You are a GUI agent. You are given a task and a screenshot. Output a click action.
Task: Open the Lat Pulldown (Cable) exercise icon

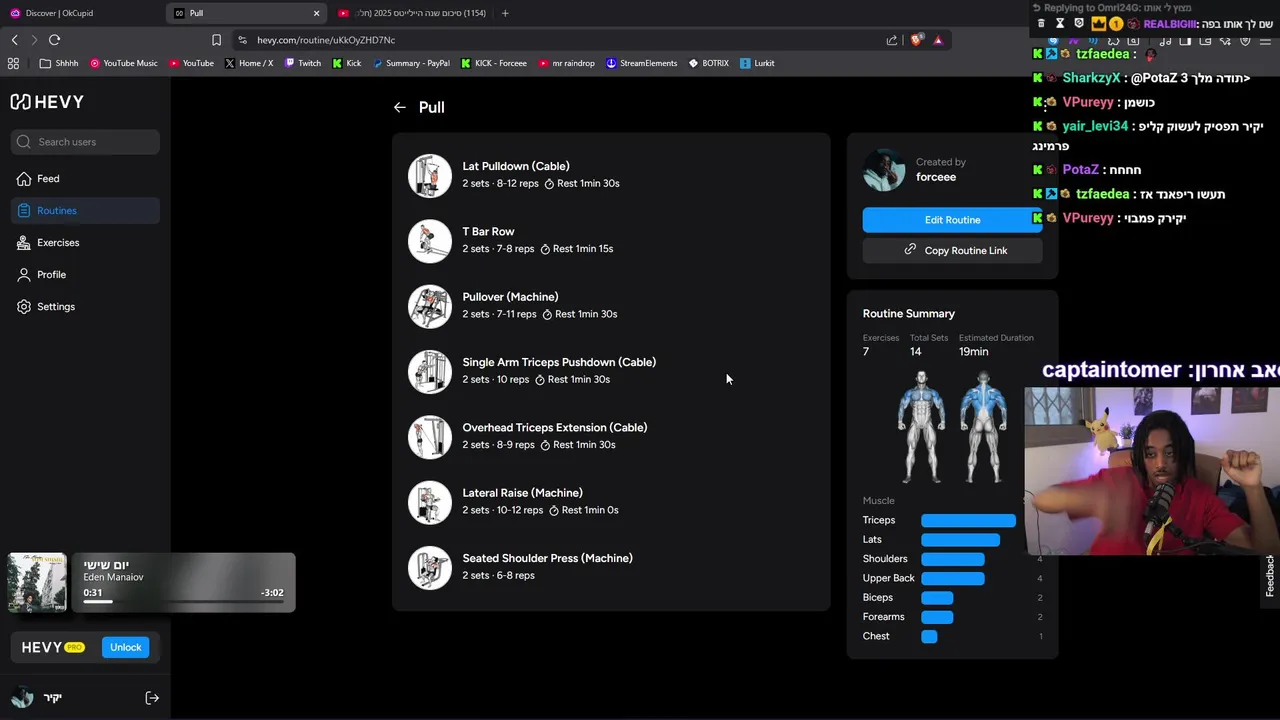tap(430, 176)
